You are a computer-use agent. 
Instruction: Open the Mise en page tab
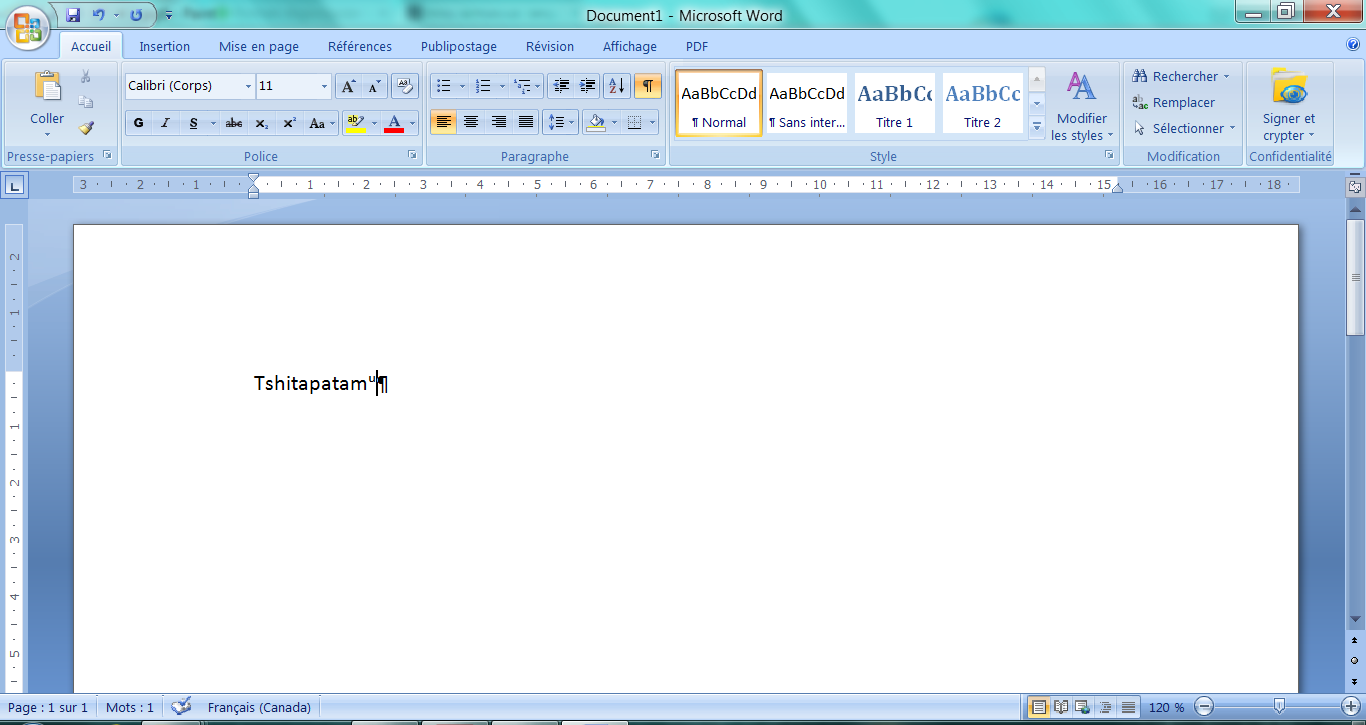(259, 46)
